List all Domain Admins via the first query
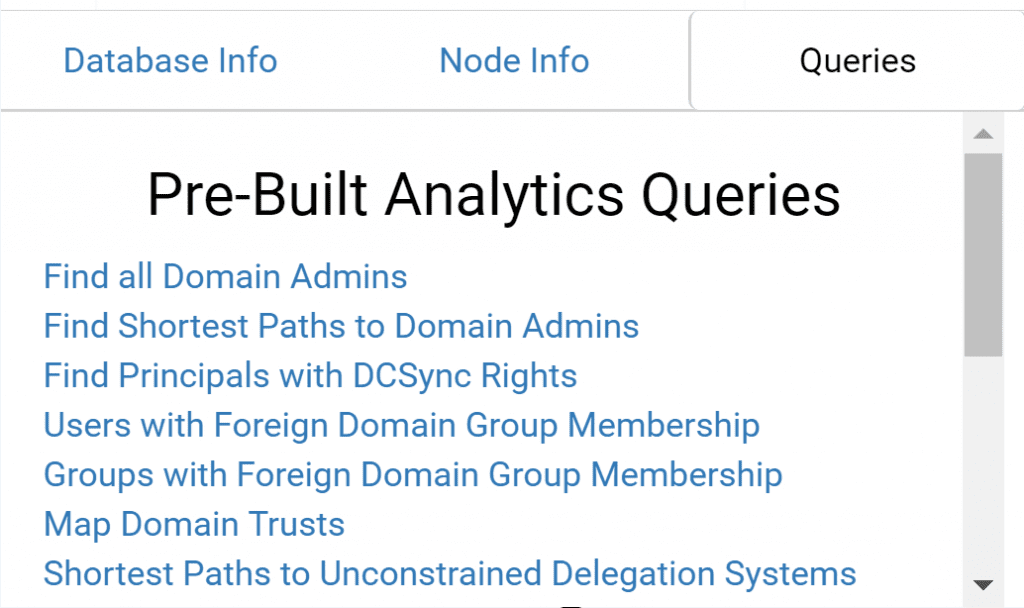Image resolution: width=1024 pixels, height=608 pixels. (x=225, y=276)
